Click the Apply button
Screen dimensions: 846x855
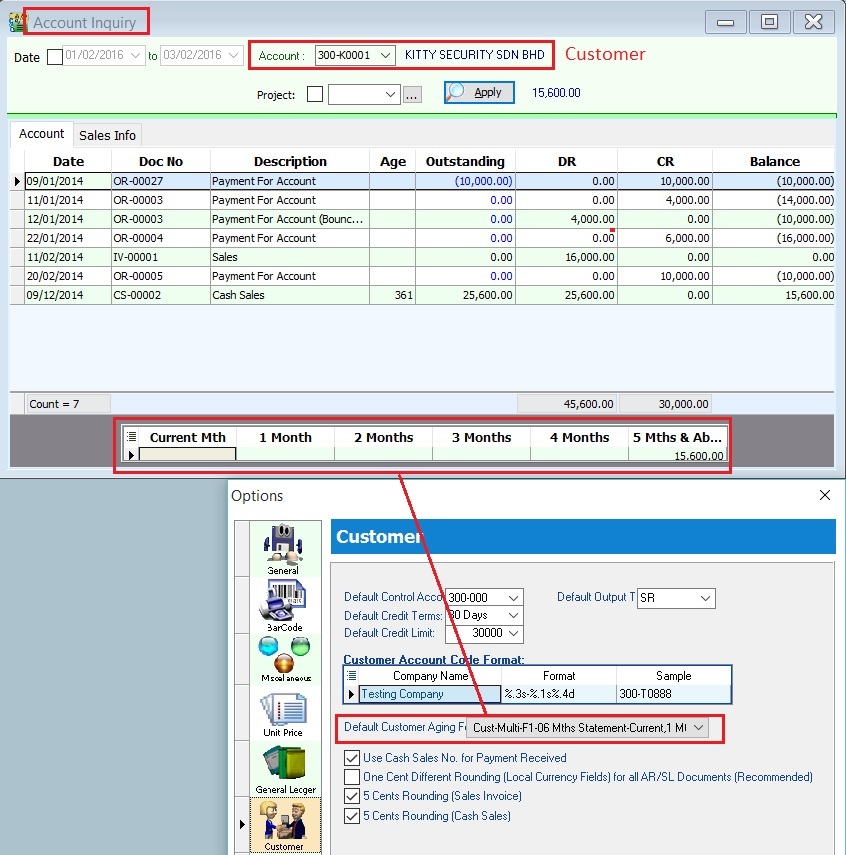pos(479,93)
